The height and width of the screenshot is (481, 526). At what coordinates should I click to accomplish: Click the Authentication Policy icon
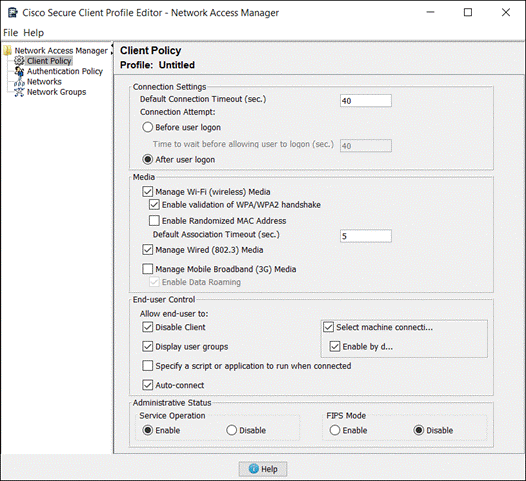tap(19, 71)
